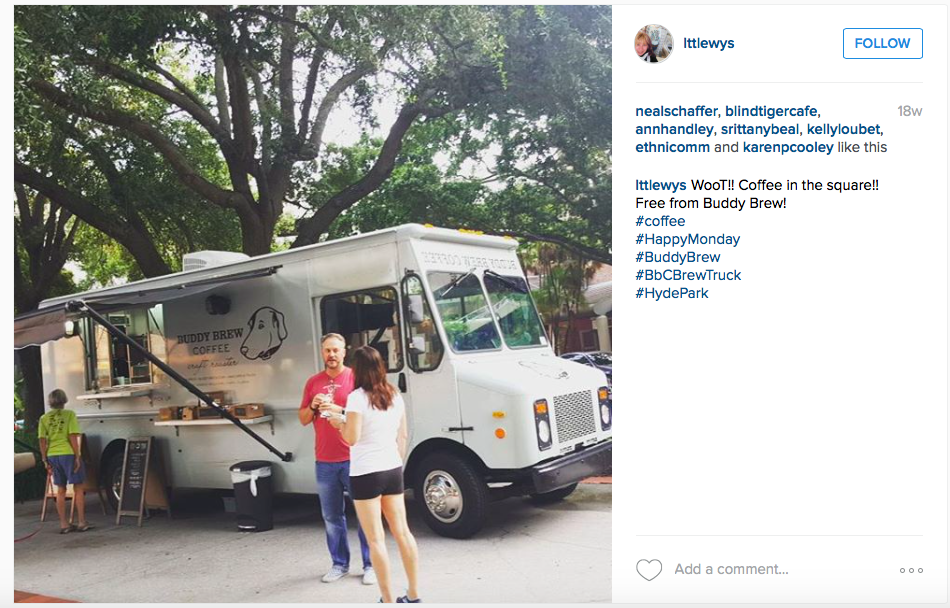Click the Buddy Brew coffee truck photo
This screenshot has width=950, height=608.
(313, 304)
